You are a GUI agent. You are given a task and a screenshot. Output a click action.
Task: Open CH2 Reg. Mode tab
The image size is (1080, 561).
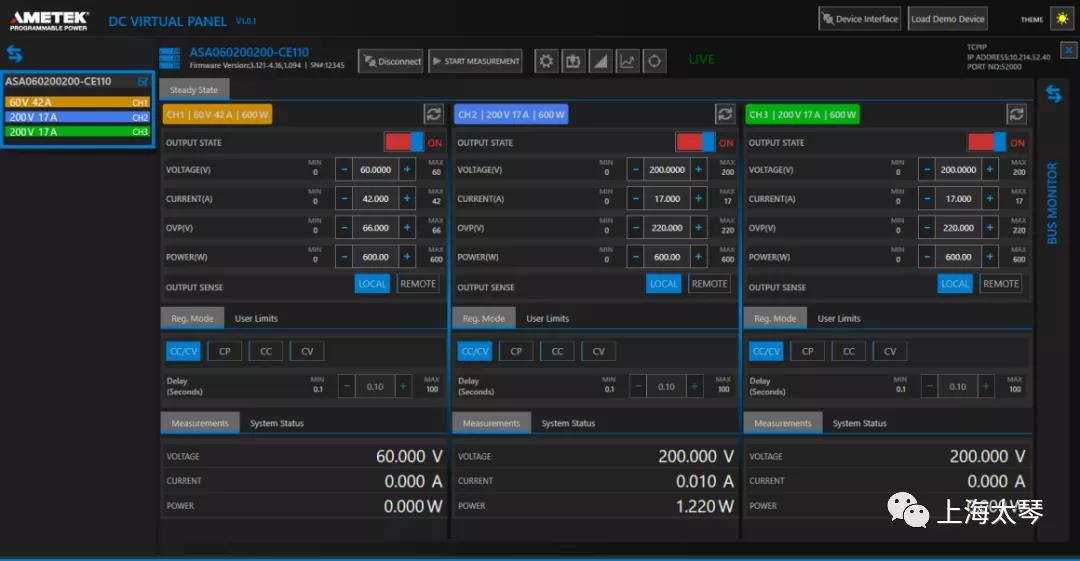(484, 318)
